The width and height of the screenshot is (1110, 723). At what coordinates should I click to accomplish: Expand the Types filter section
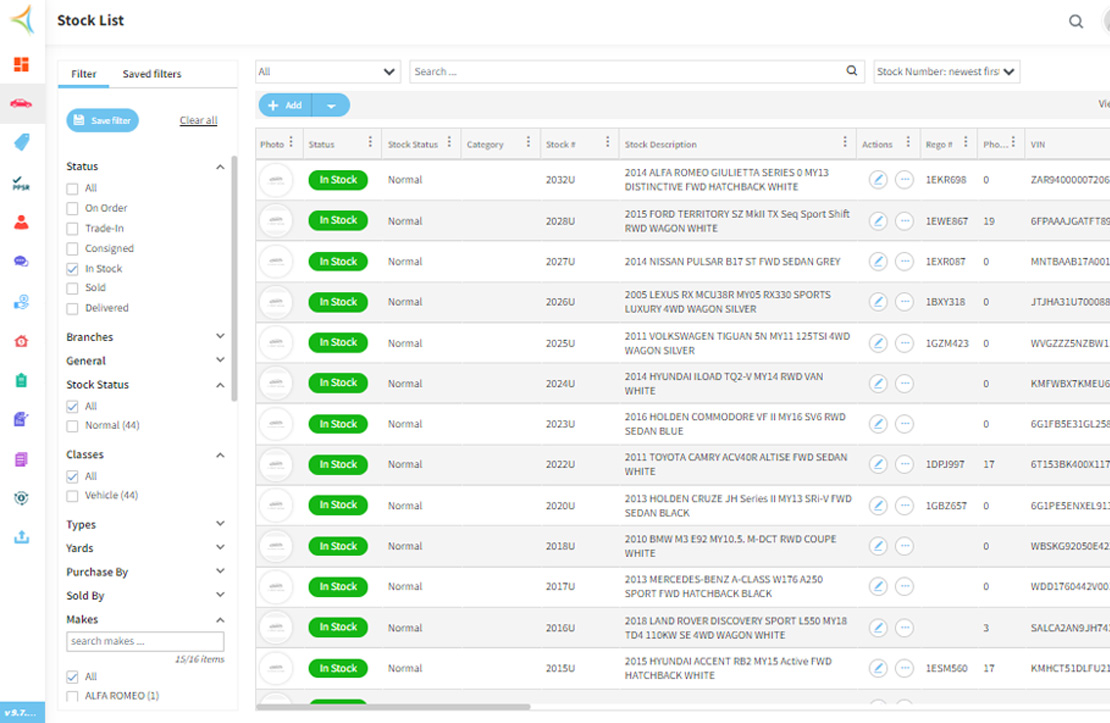pos(220,524)
